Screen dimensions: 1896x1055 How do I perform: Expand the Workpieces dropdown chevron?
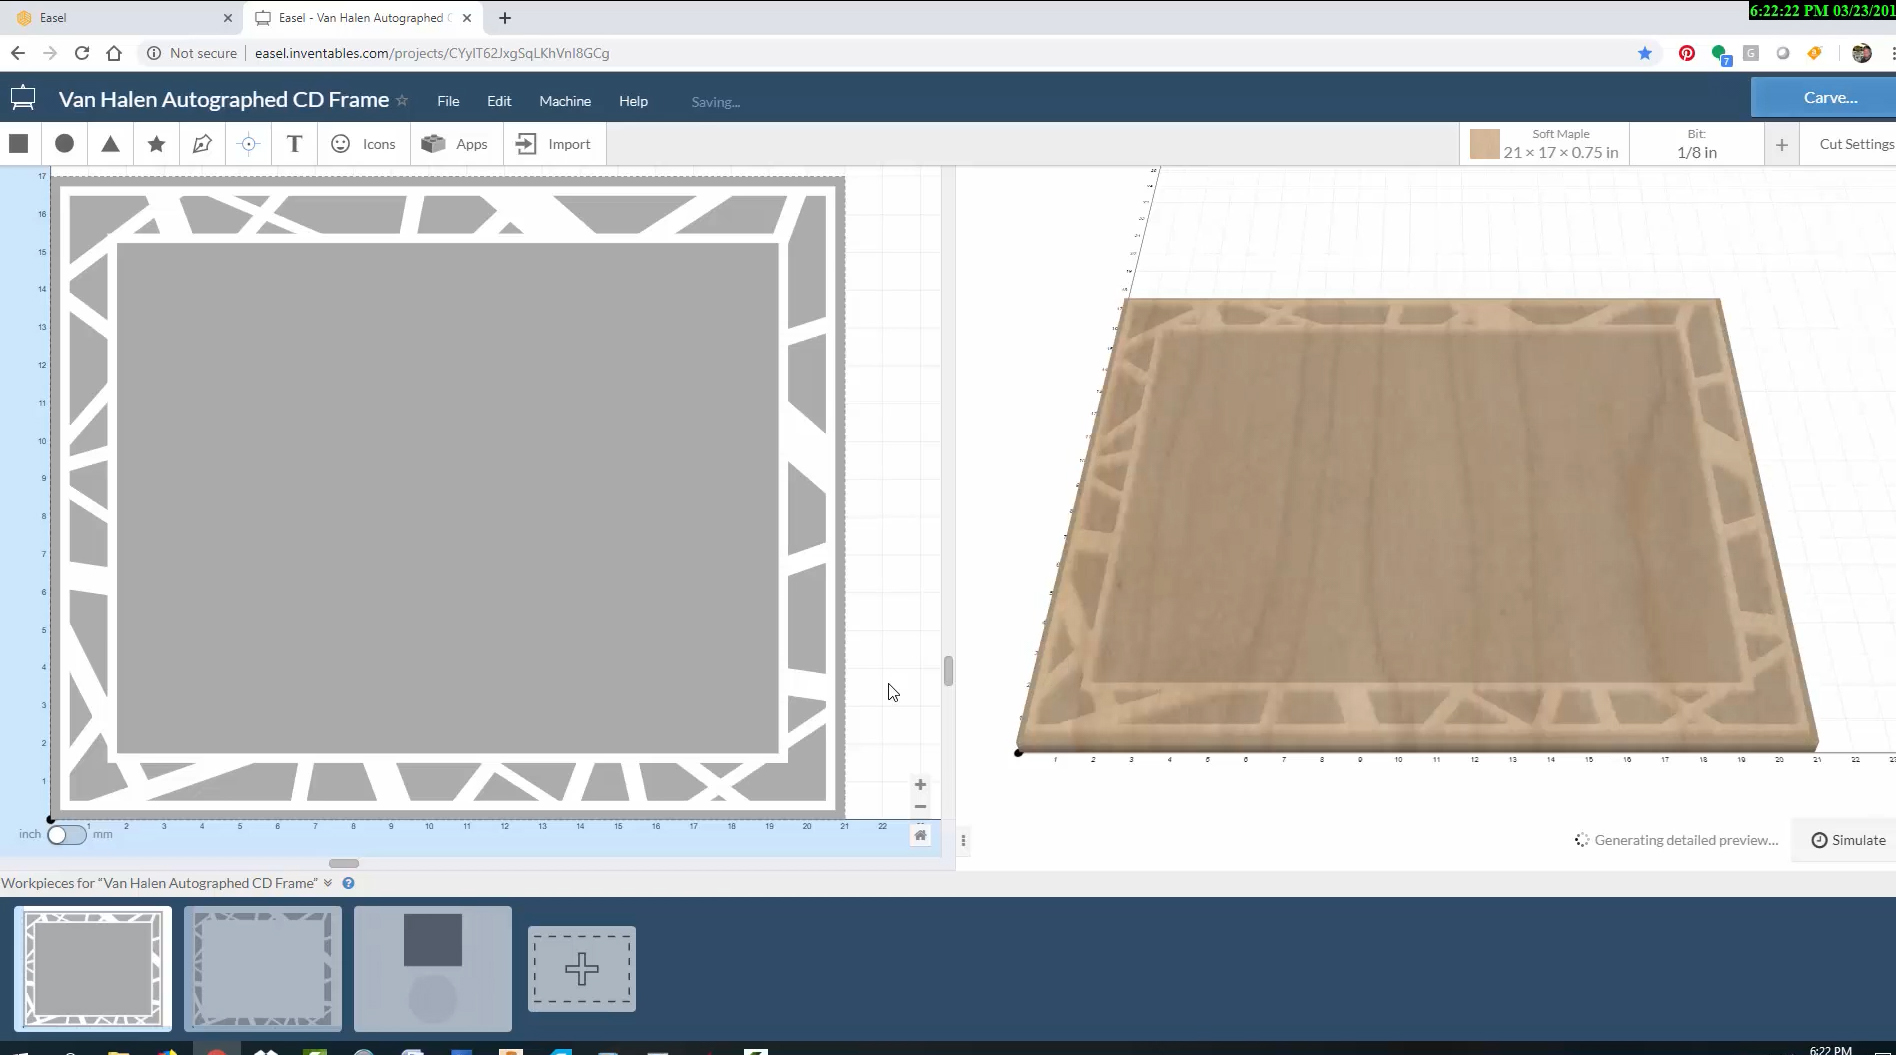328,883
